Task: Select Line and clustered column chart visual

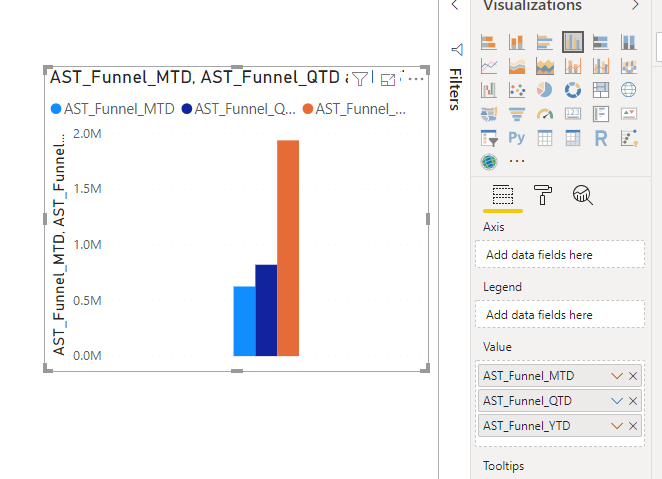Action: (601, 66)
